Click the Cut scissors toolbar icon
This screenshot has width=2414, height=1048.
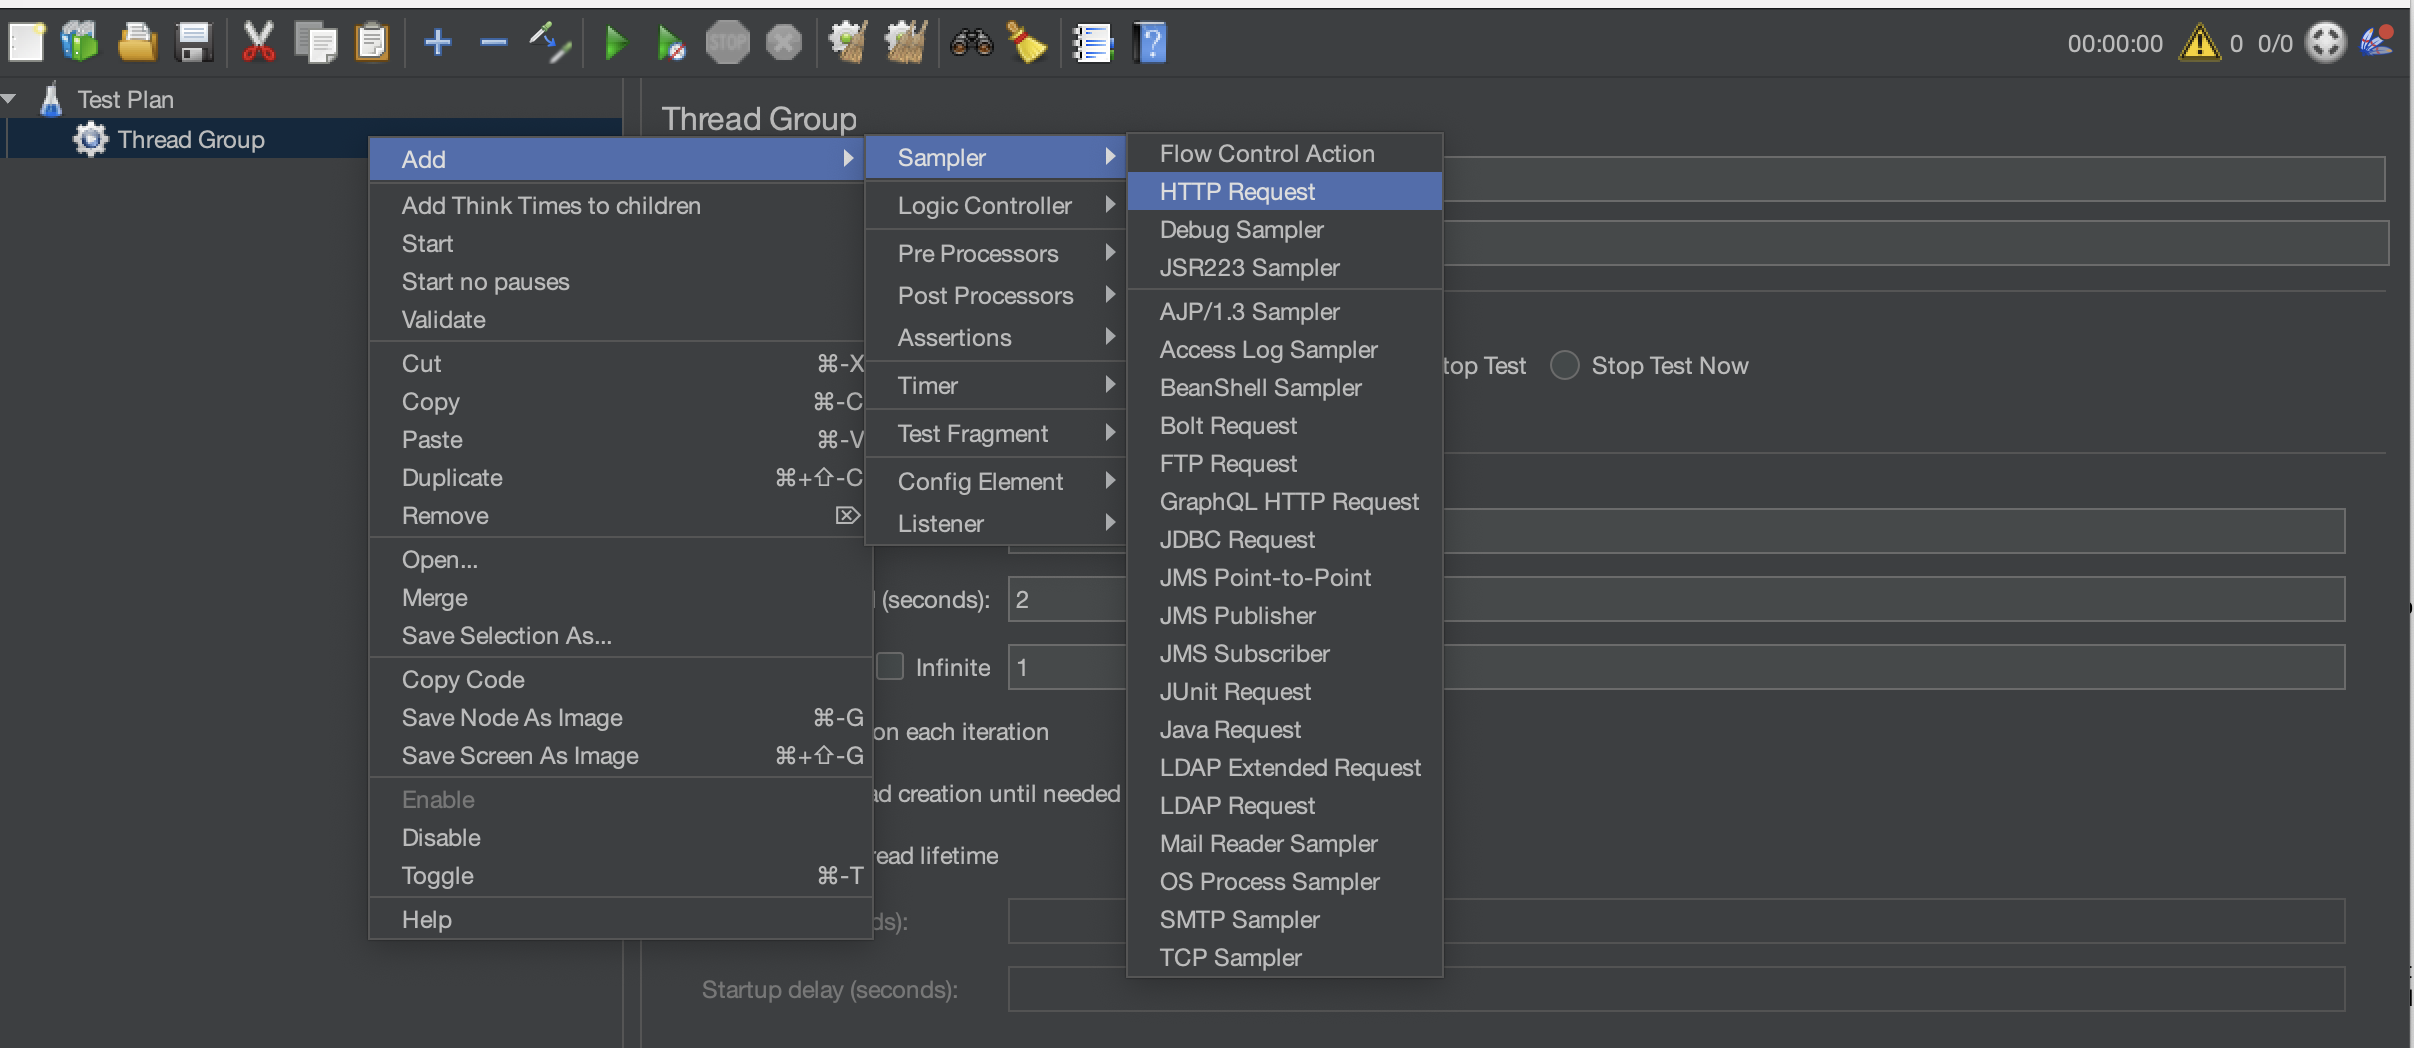point(258,43)
